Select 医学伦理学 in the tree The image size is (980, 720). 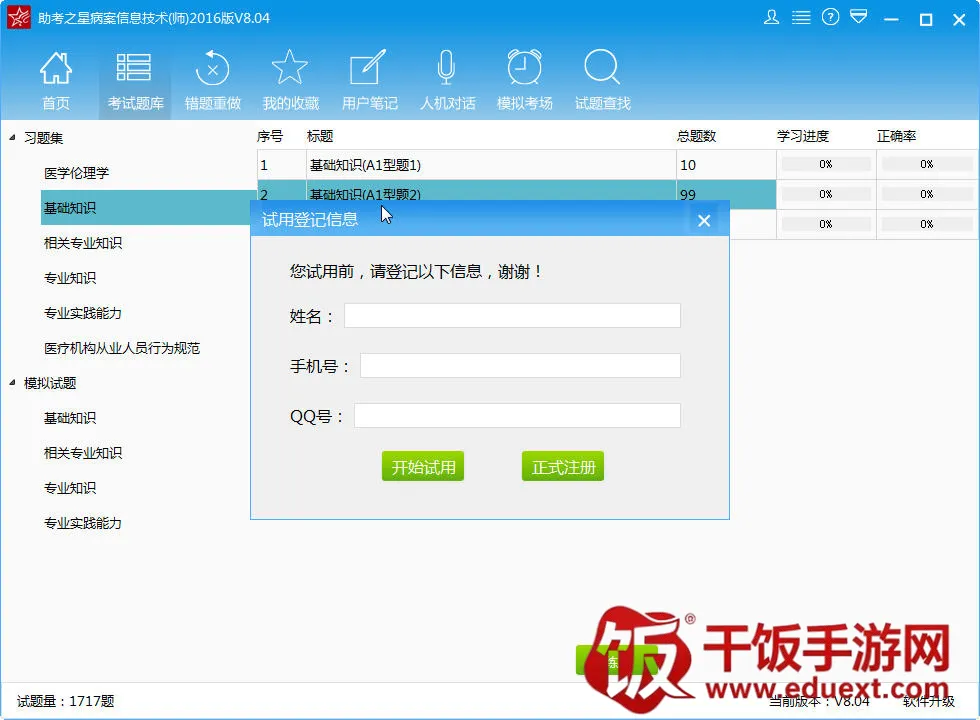(76, 173)
